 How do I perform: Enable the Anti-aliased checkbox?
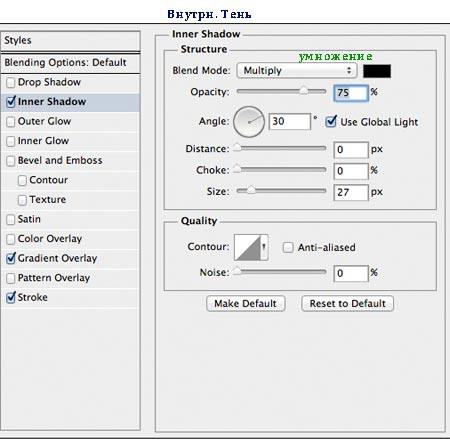click(288, 248)
